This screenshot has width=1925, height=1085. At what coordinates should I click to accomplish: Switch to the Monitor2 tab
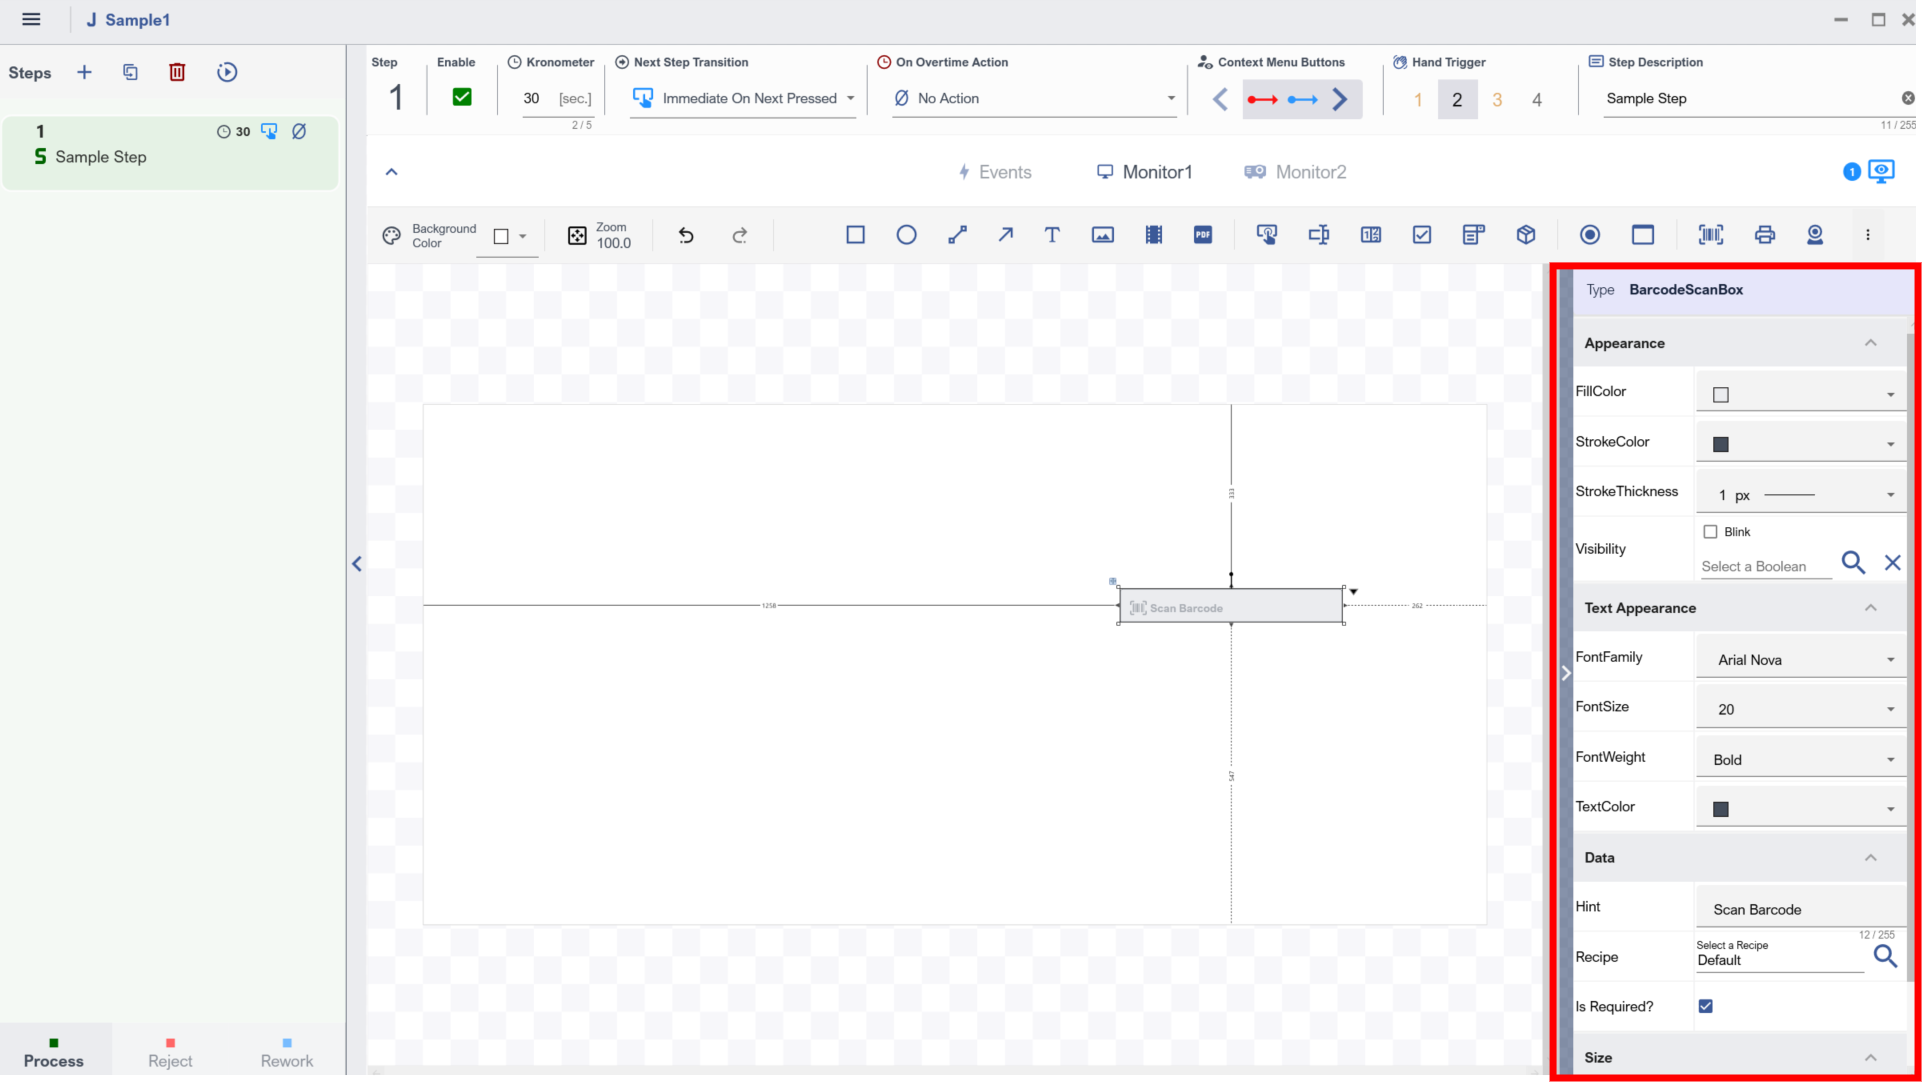(x=1296, y=172)
